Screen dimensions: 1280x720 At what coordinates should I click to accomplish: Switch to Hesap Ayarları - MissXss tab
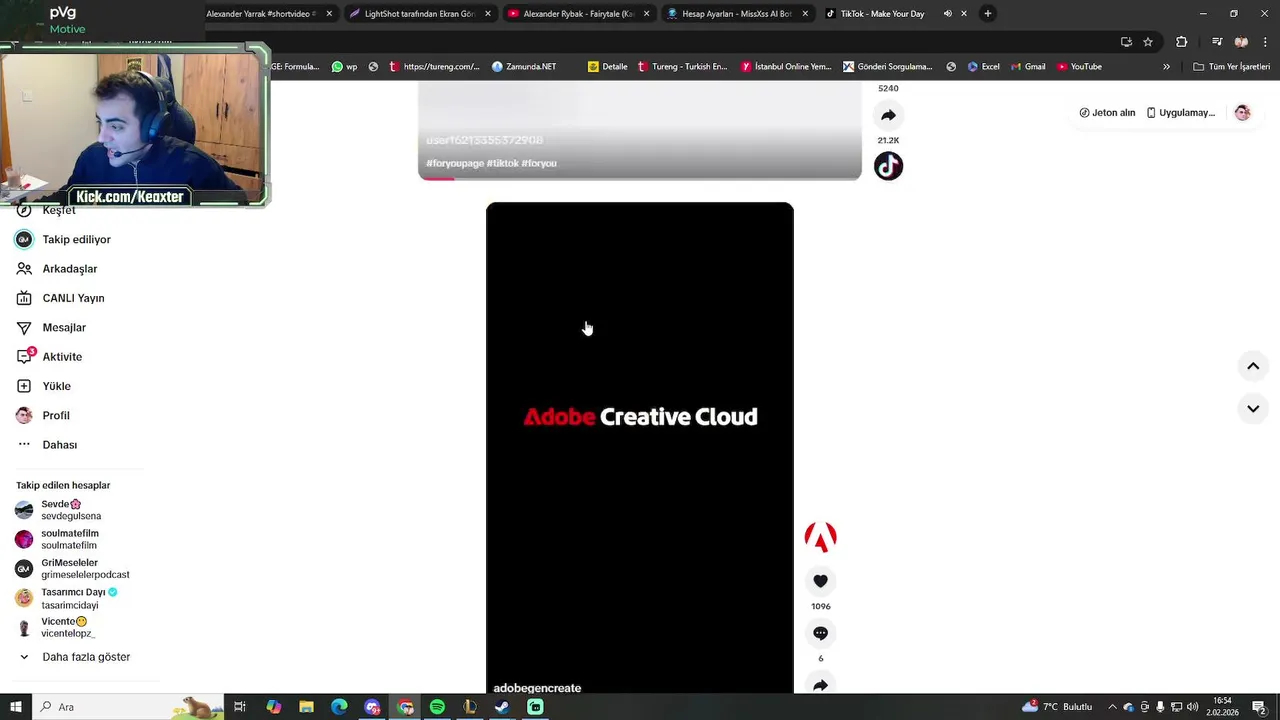pos(737,14)
